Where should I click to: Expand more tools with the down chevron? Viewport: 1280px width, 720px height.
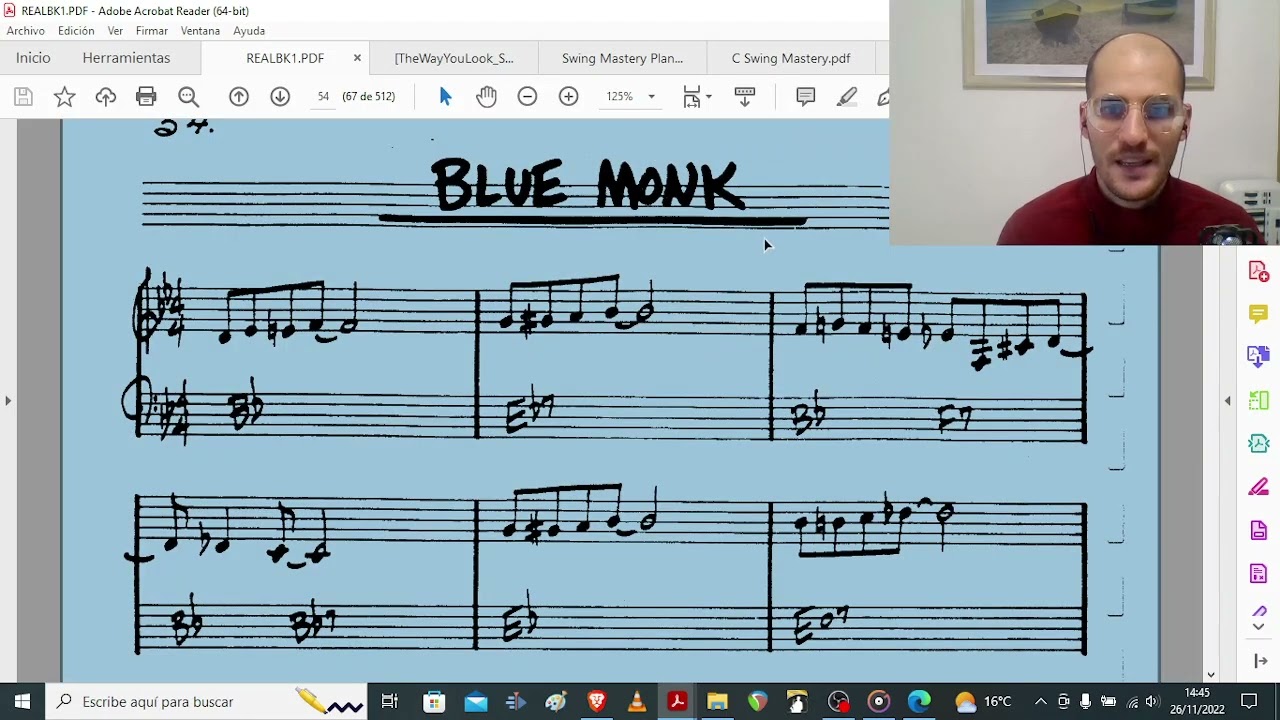click(1259, 626)
